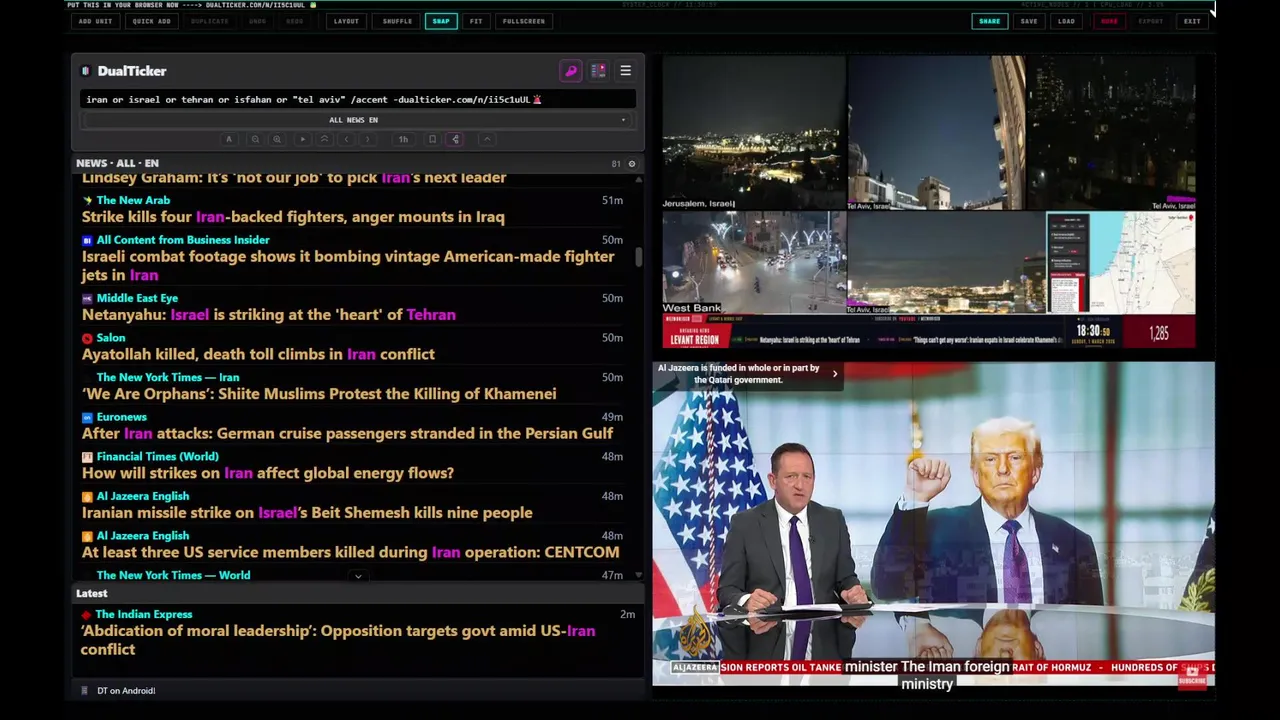The width and height of the screenshot is (1280, 720).
Task: Change the 1h time range filter
Action: tap(403, 139)
